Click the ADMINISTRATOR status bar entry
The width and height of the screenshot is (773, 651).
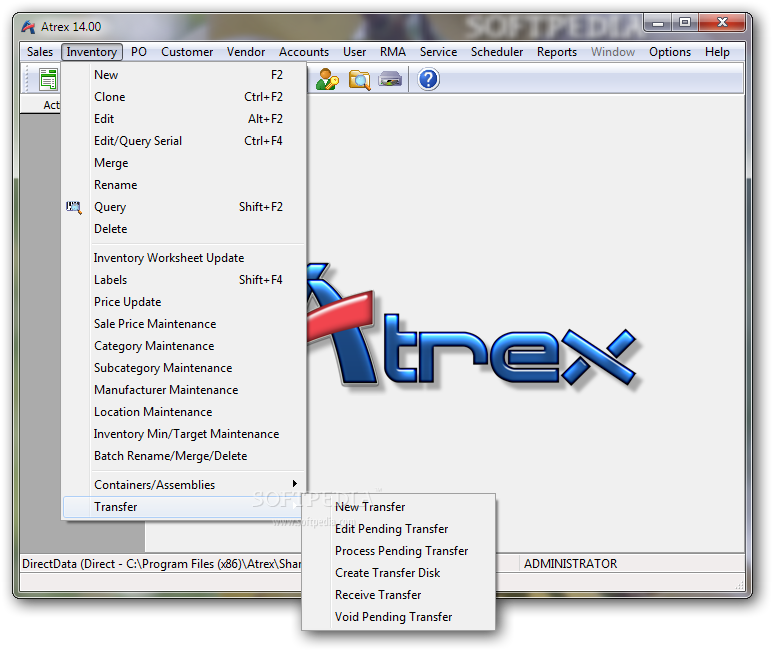pyautogui.click(x=570, y=564)
